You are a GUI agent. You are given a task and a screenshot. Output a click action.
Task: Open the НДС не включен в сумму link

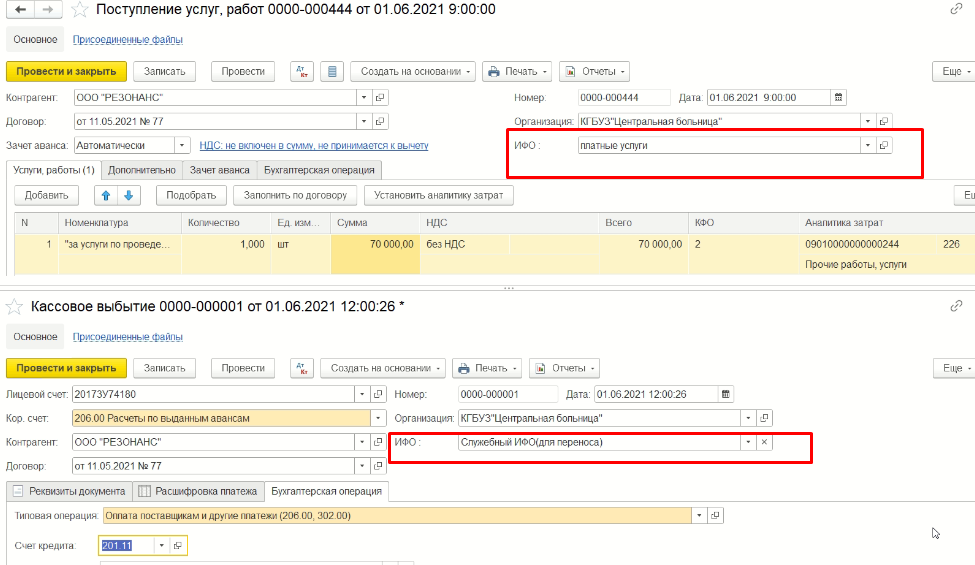(314, 145)
